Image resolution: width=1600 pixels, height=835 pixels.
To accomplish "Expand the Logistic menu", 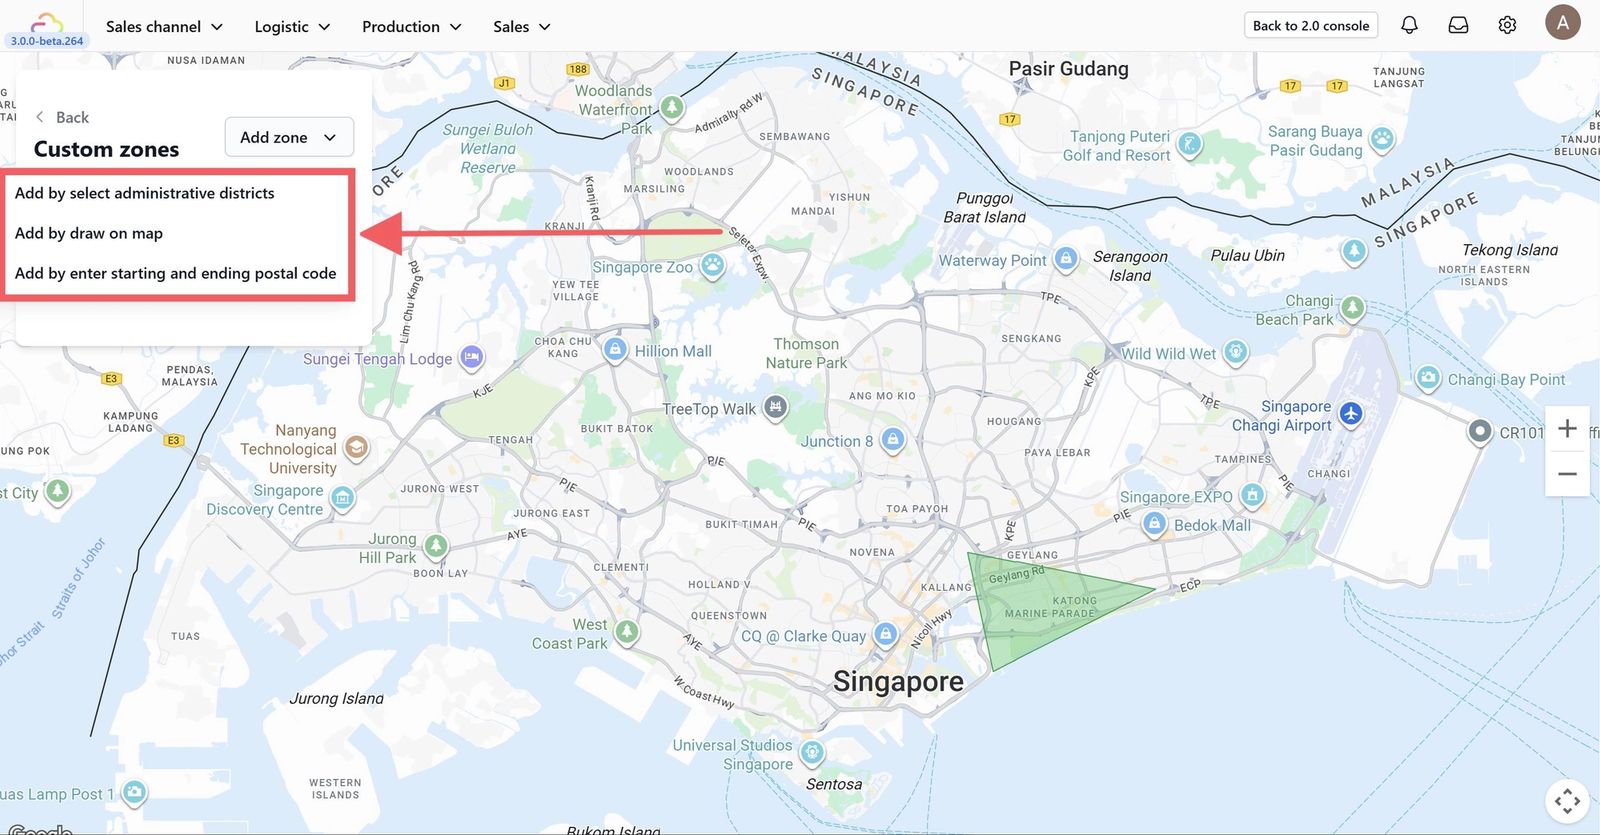I will pyautogui.click(x=292, y=26).
